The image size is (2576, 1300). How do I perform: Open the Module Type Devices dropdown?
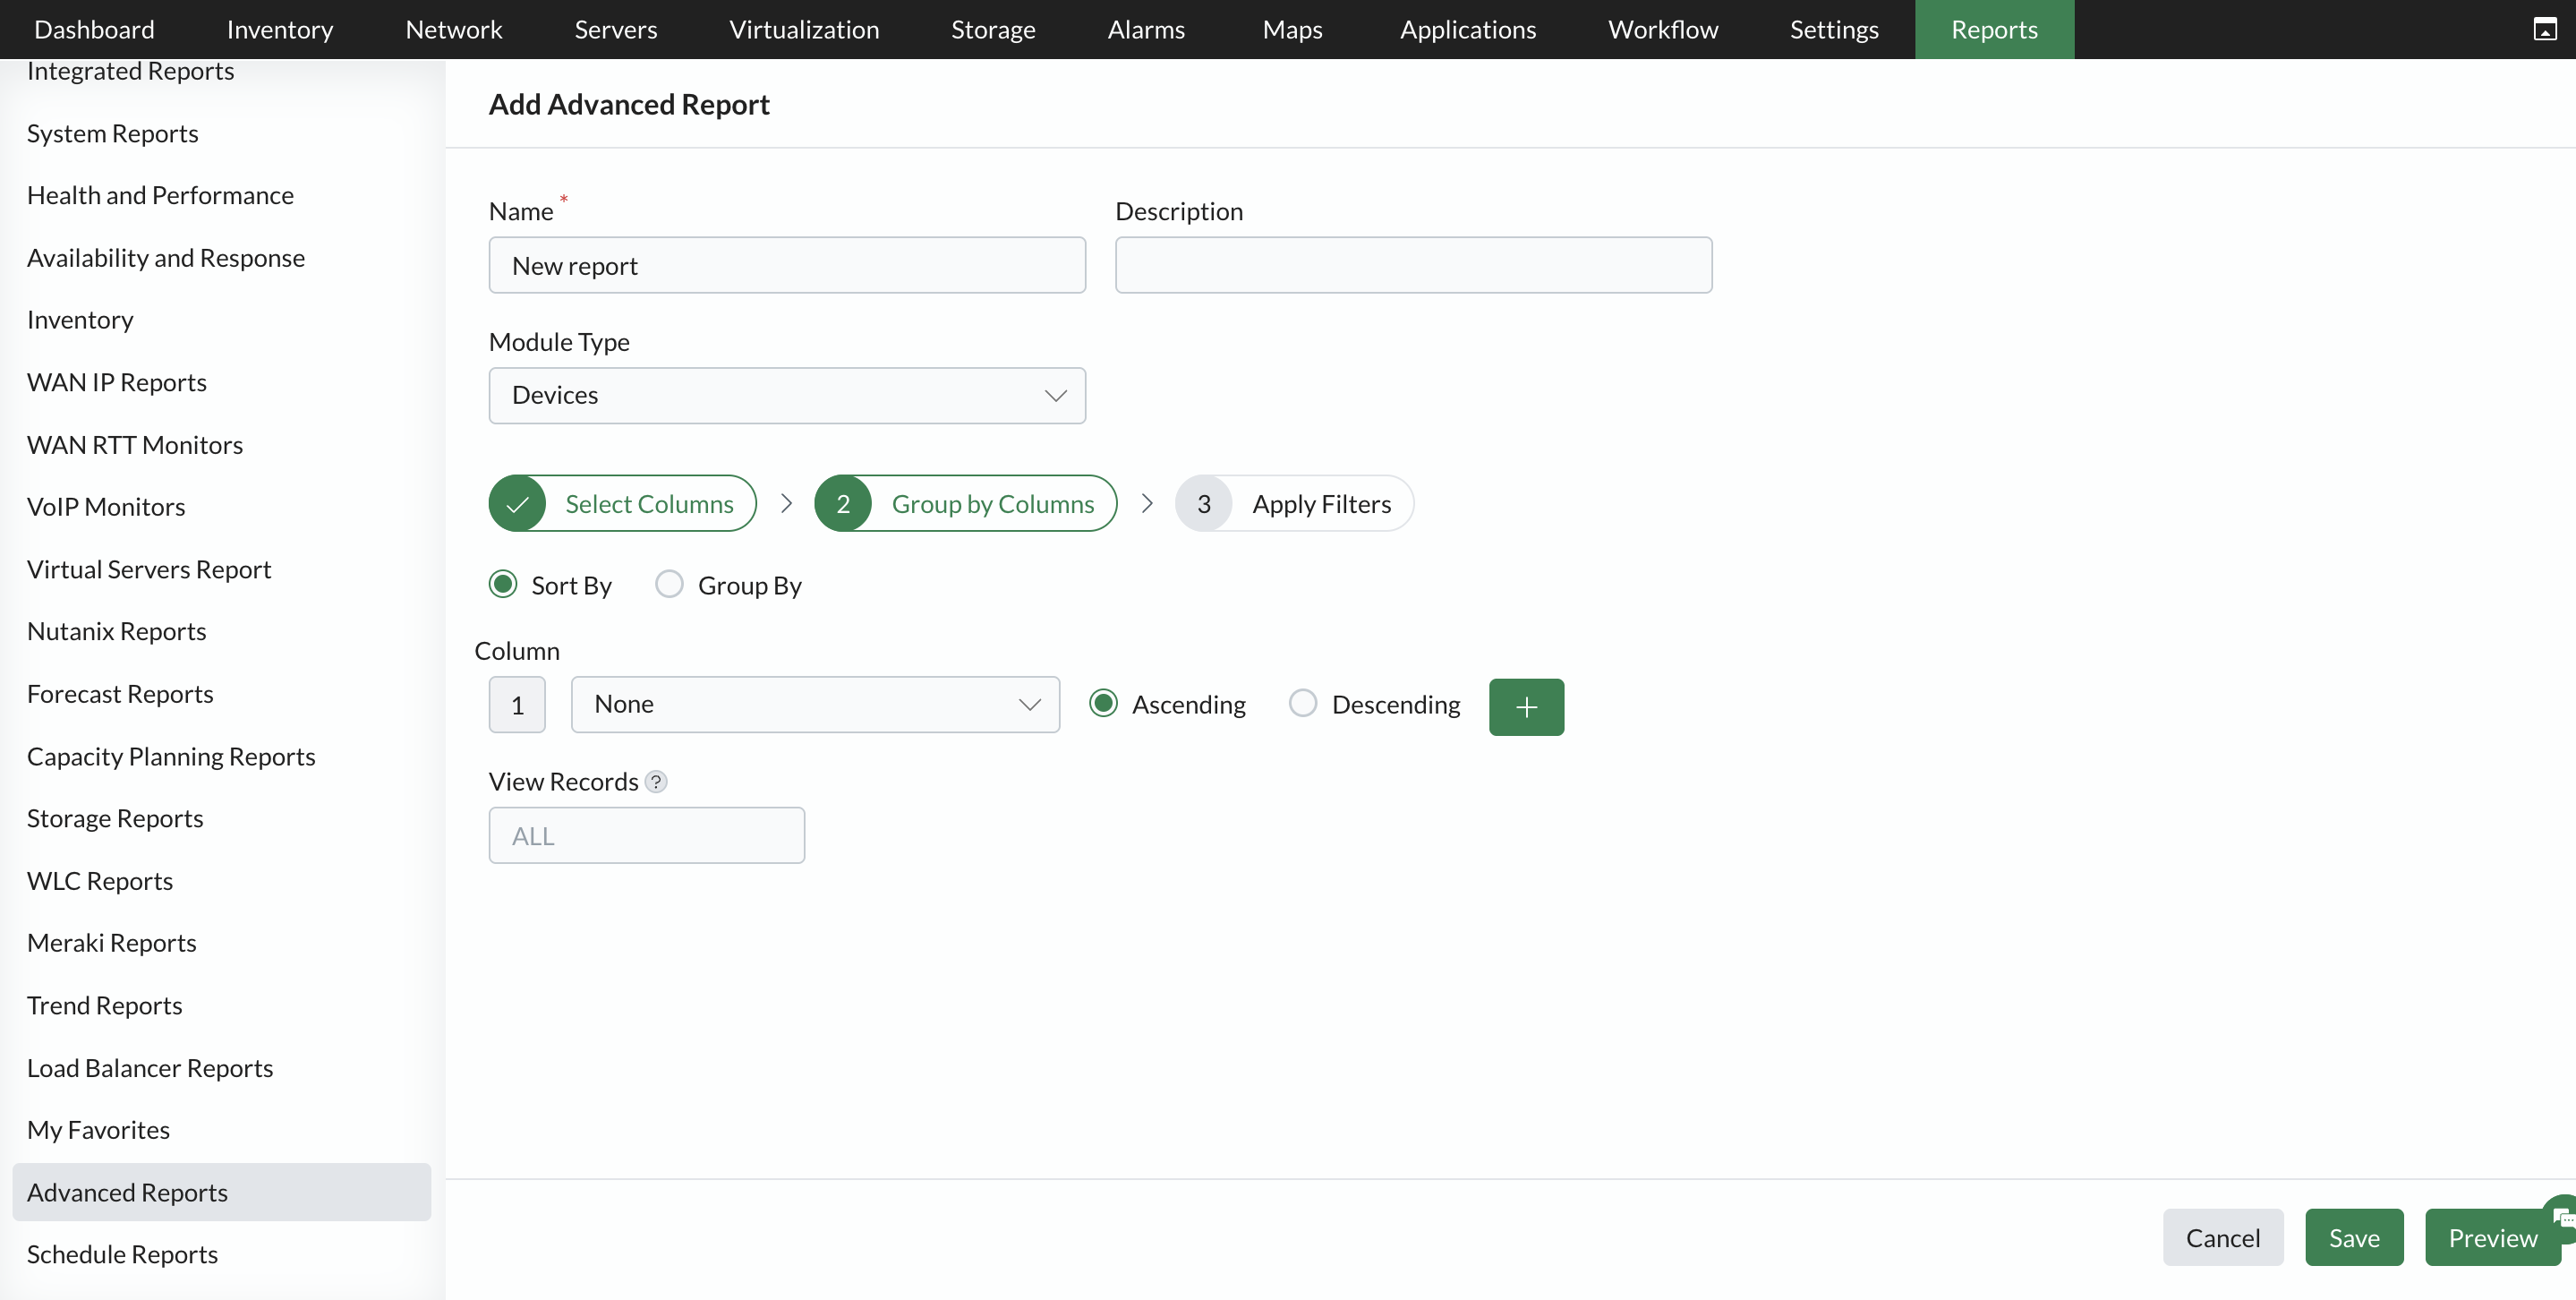coord(787,395)
